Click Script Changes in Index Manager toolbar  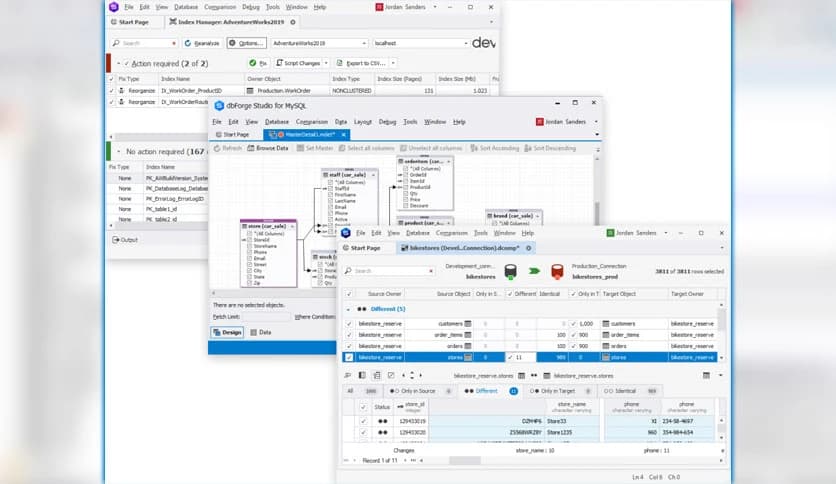(x=298, y=63)
